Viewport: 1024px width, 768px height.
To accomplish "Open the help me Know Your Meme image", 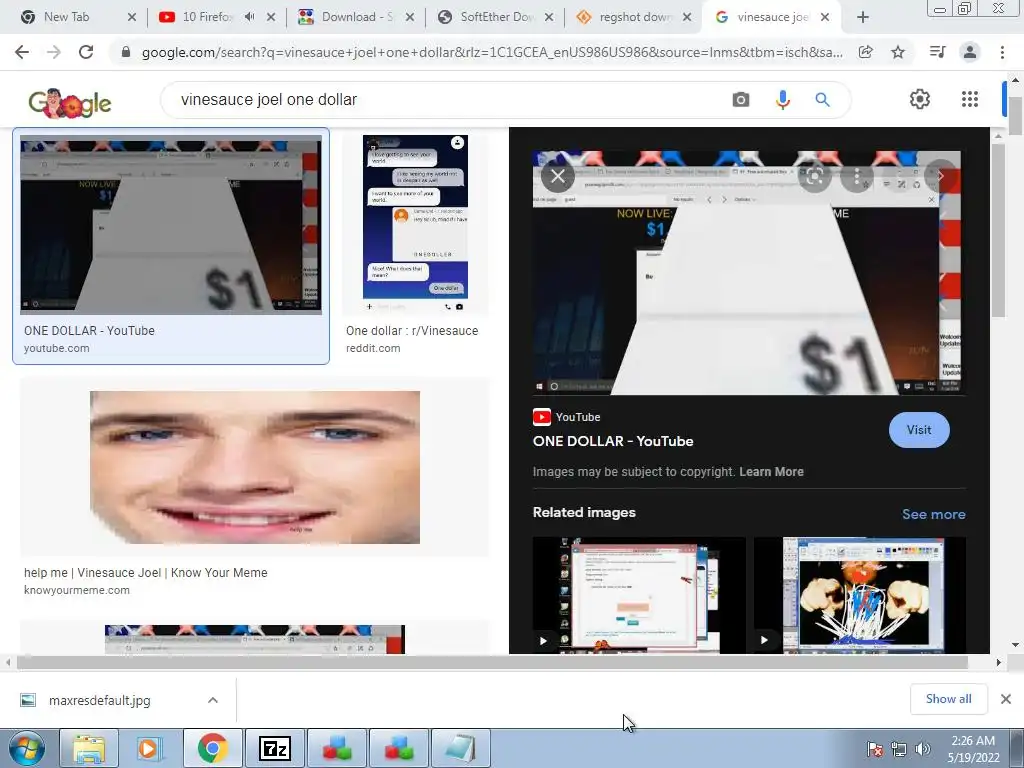I will coord(255,467).
